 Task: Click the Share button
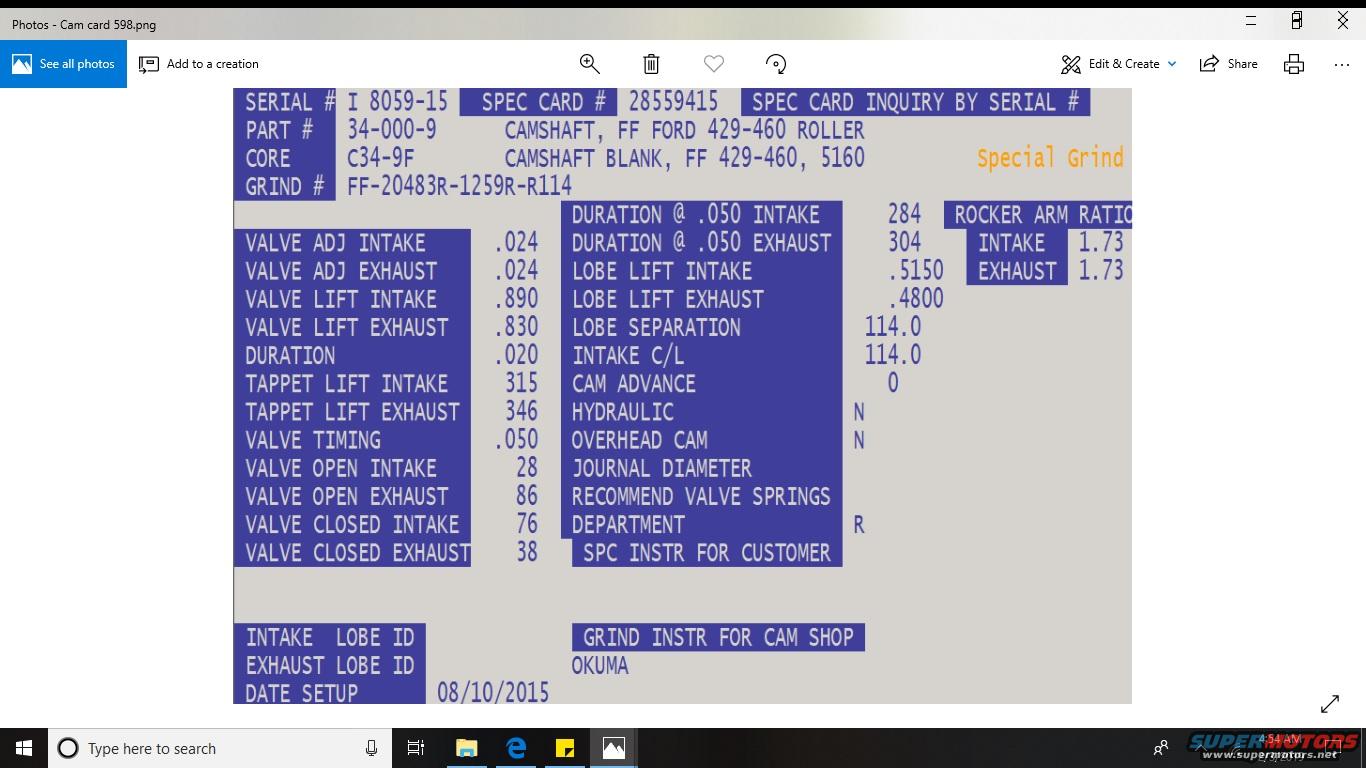(1229, 64)
